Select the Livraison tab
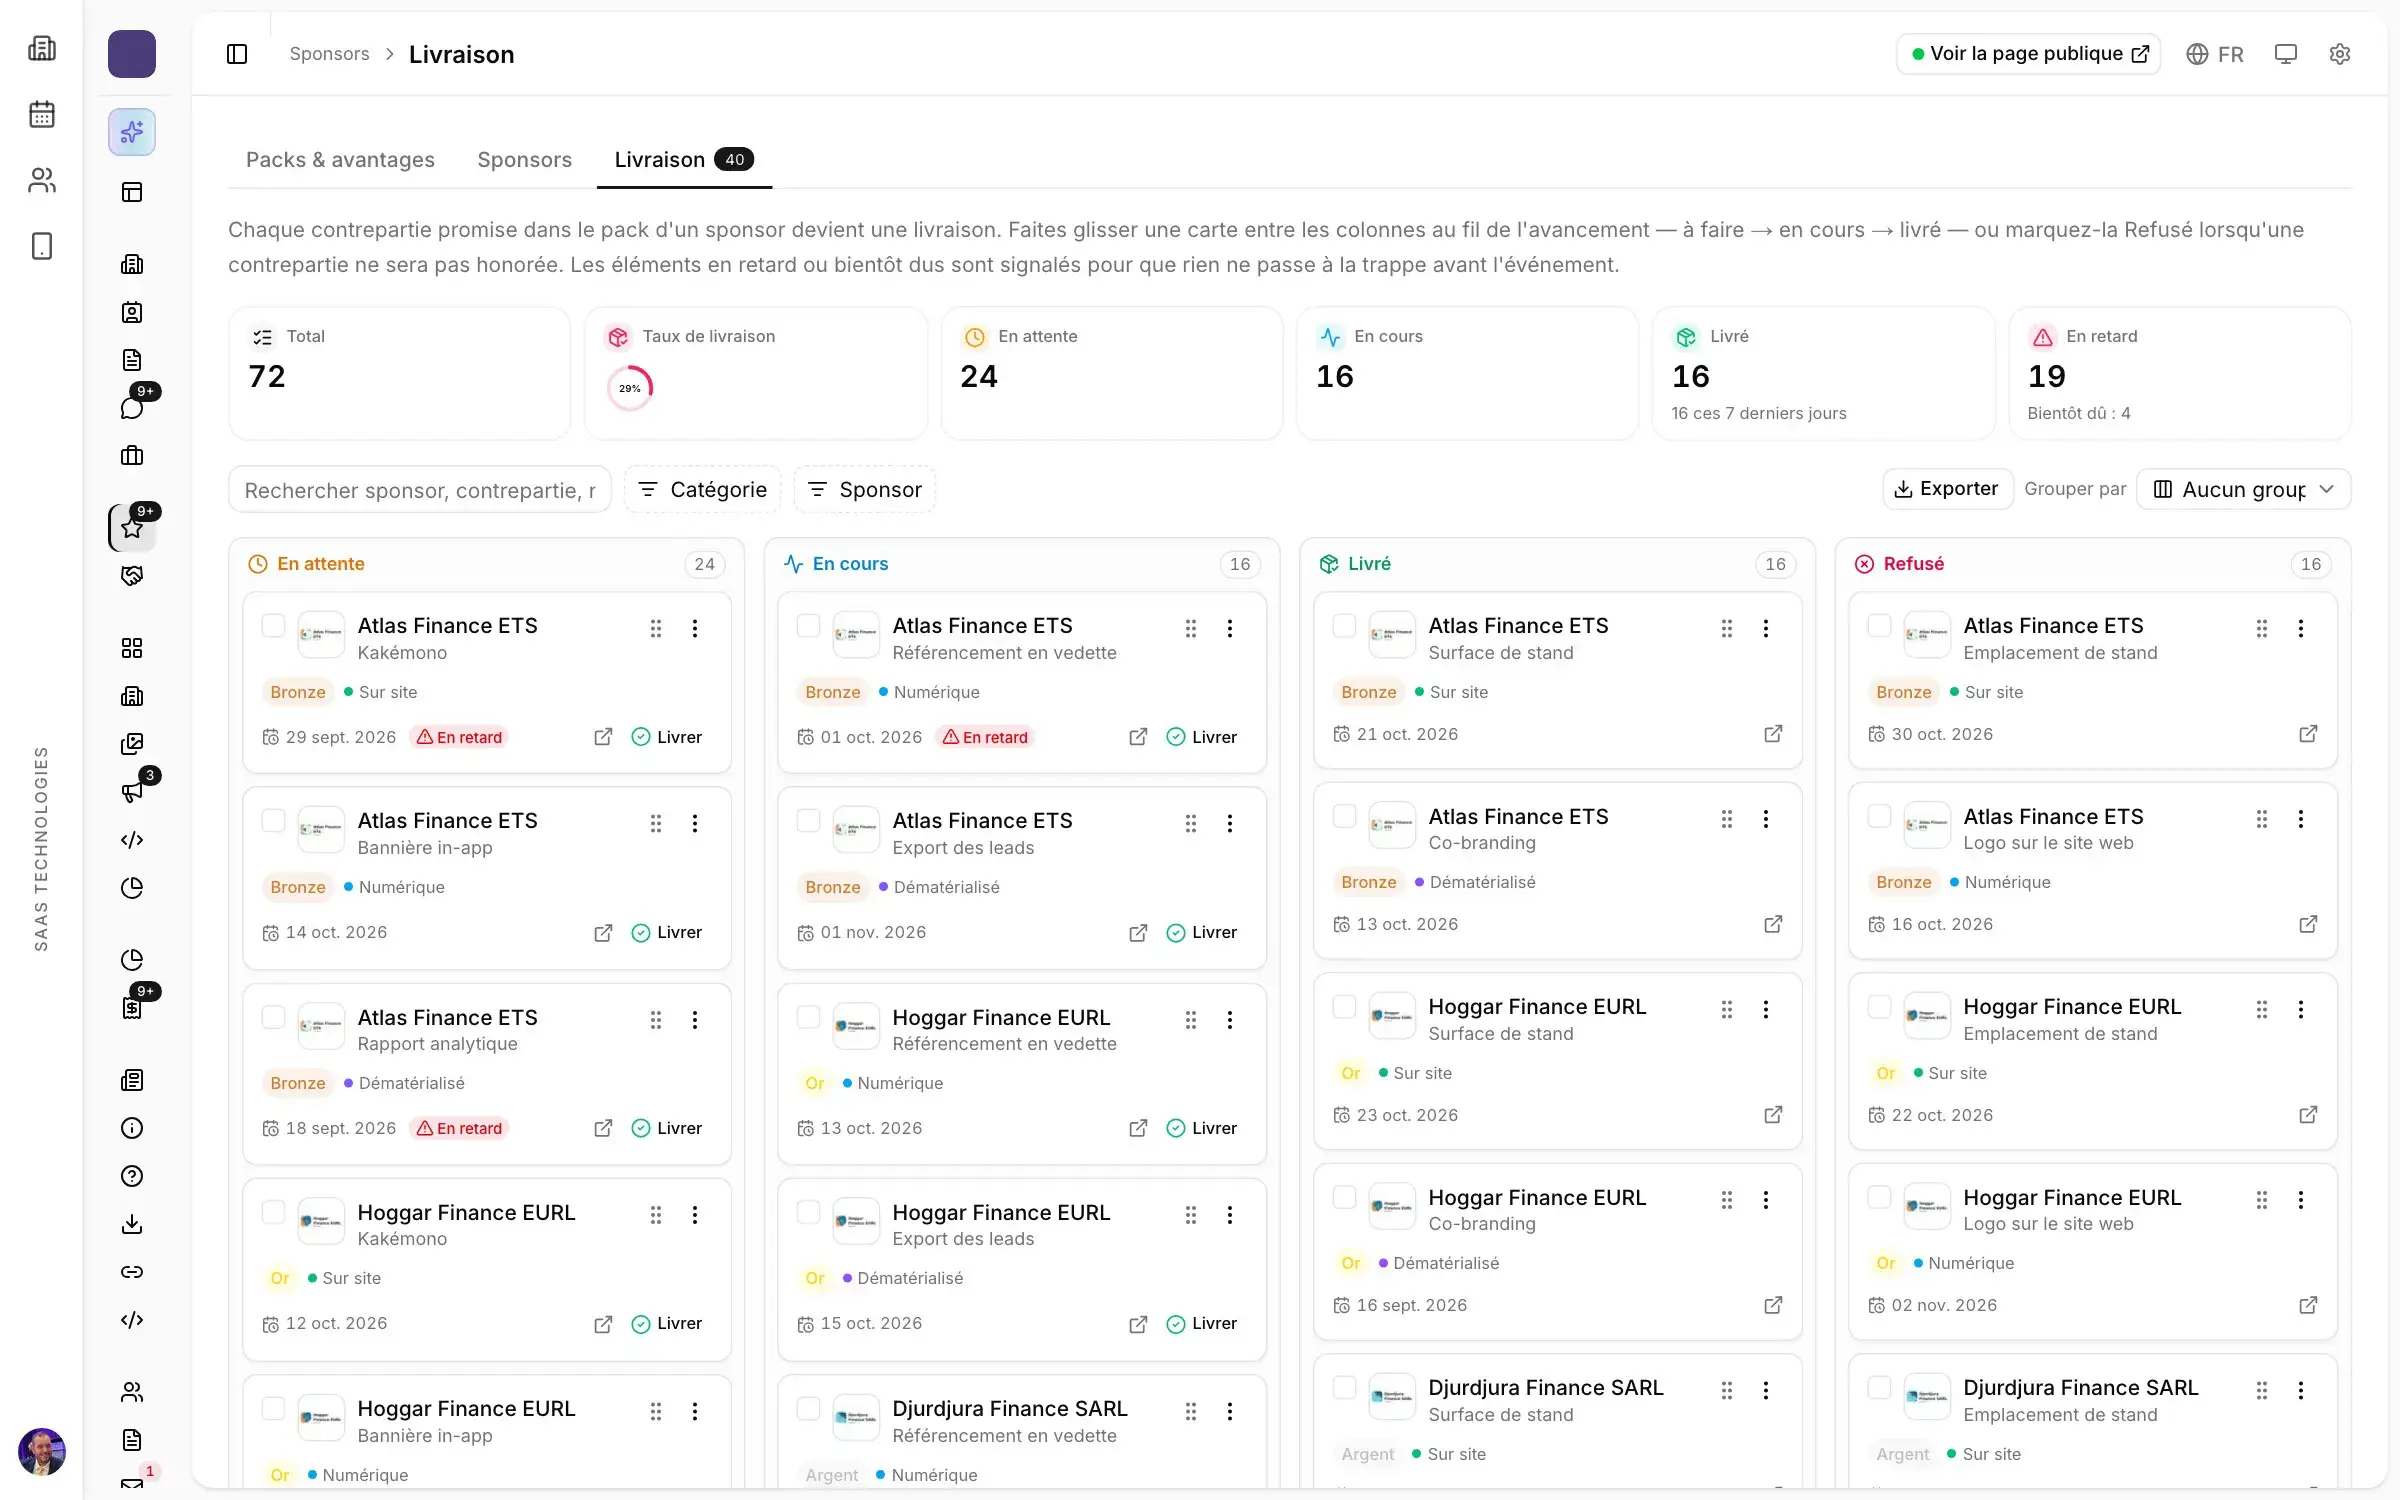The height and width of the screenshot is (1500, 2400). click(x=684, y=160)
